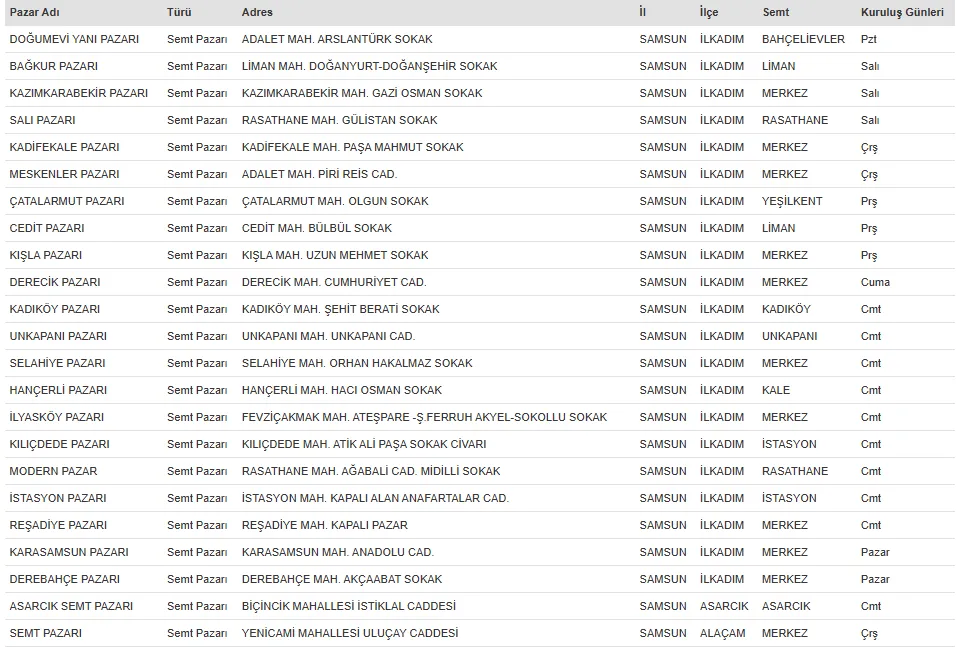Click the YEŞİLKENT semt cell
The height and width of the screenshot is (647, 956).
[792, 201]
